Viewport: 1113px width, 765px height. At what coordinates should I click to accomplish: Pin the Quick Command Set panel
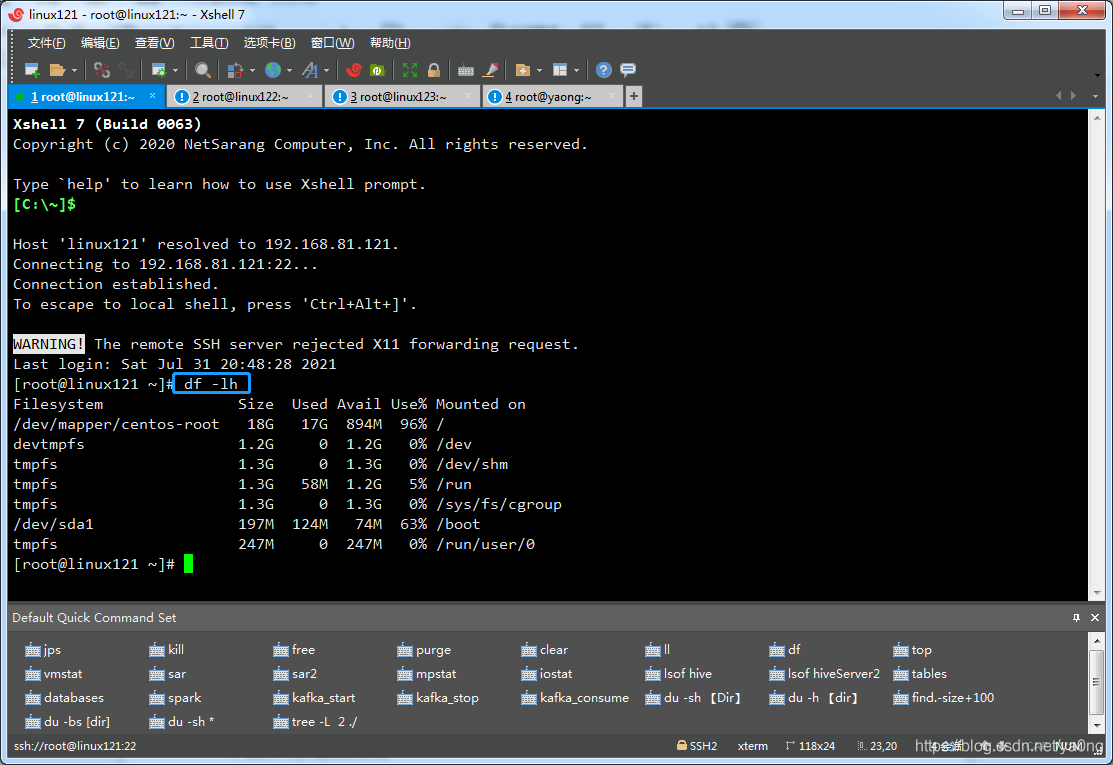point(1076,617)
